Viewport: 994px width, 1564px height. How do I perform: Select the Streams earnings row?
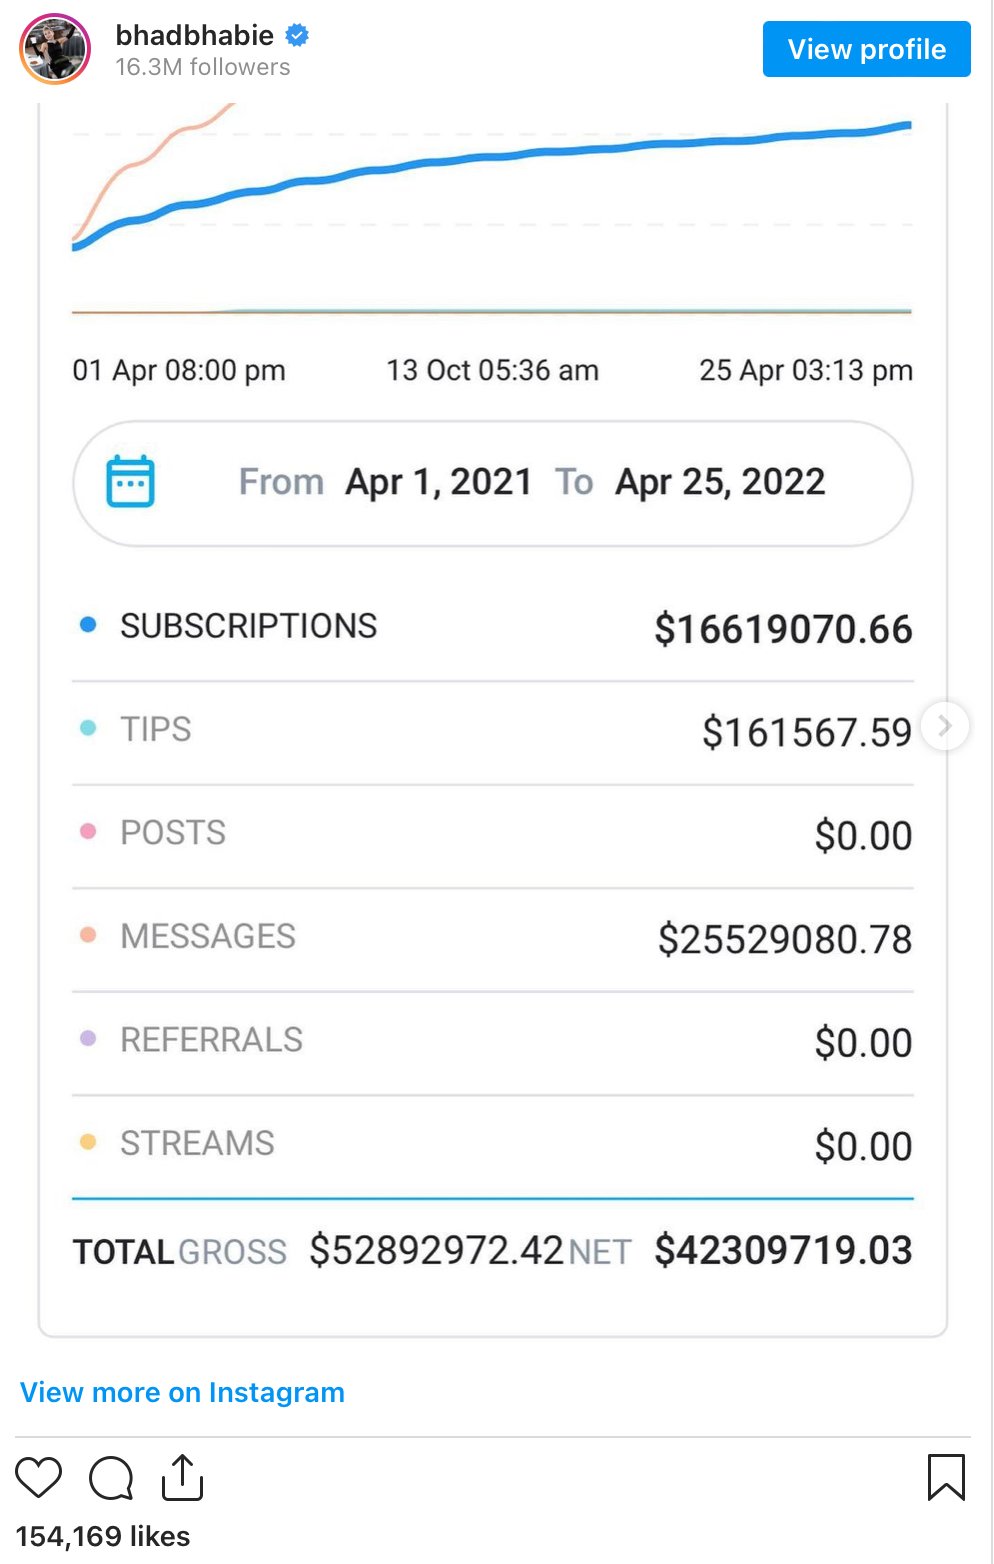point(492,1144)
